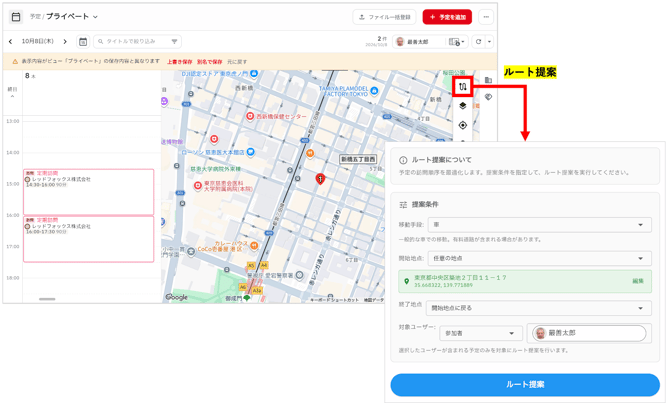Click the tag icon in right sidebar
670x403 pixels.
[488, 97]
